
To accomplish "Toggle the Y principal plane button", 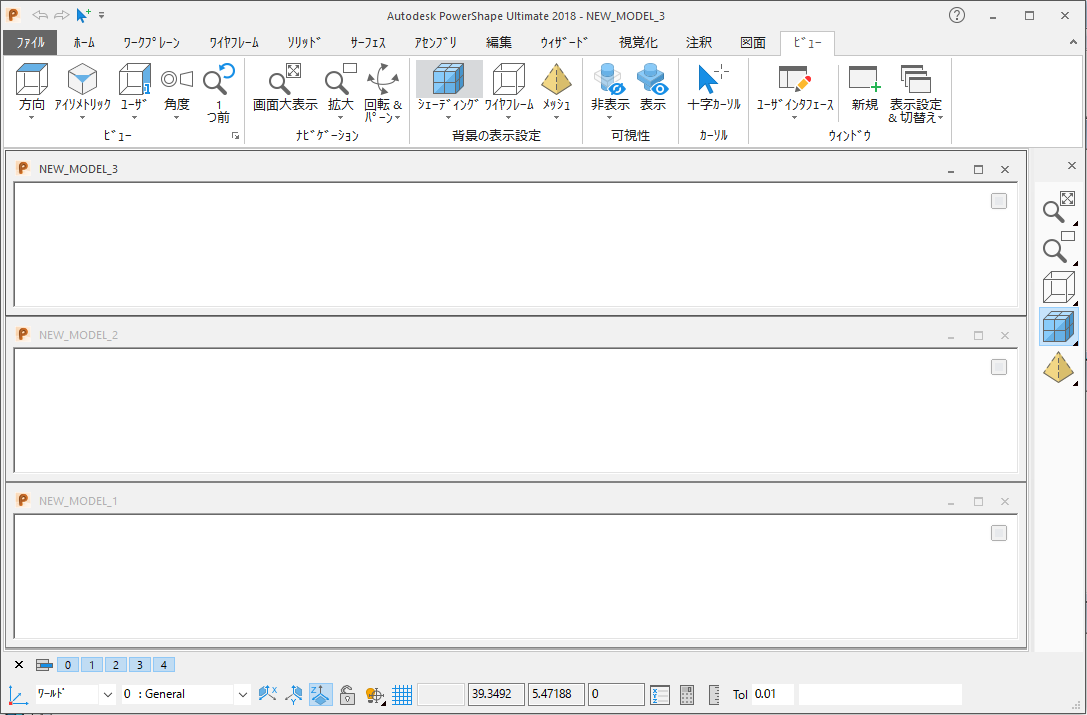I will (x=294, y=694).
